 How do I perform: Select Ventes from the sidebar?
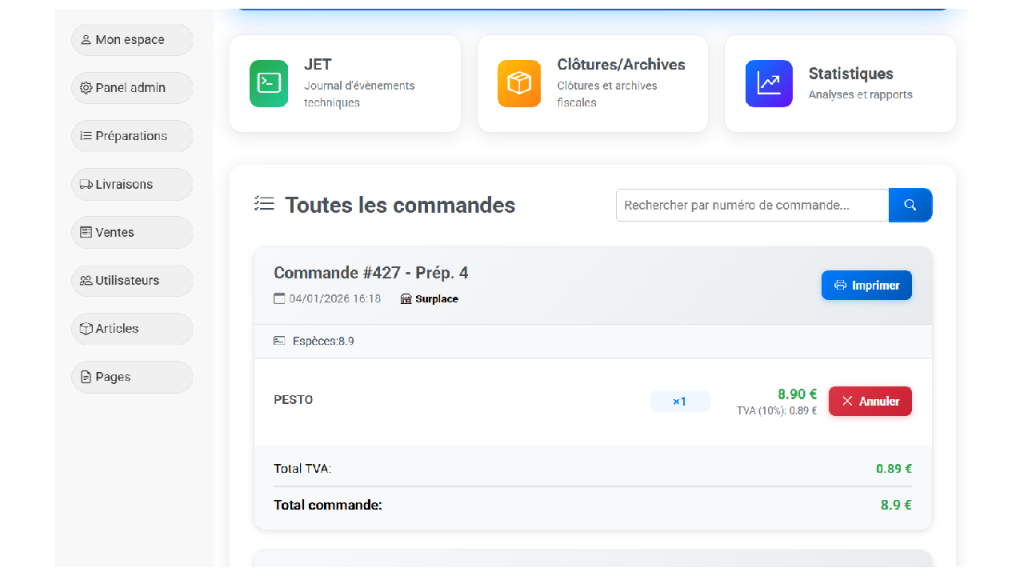[x=131, y=232]
